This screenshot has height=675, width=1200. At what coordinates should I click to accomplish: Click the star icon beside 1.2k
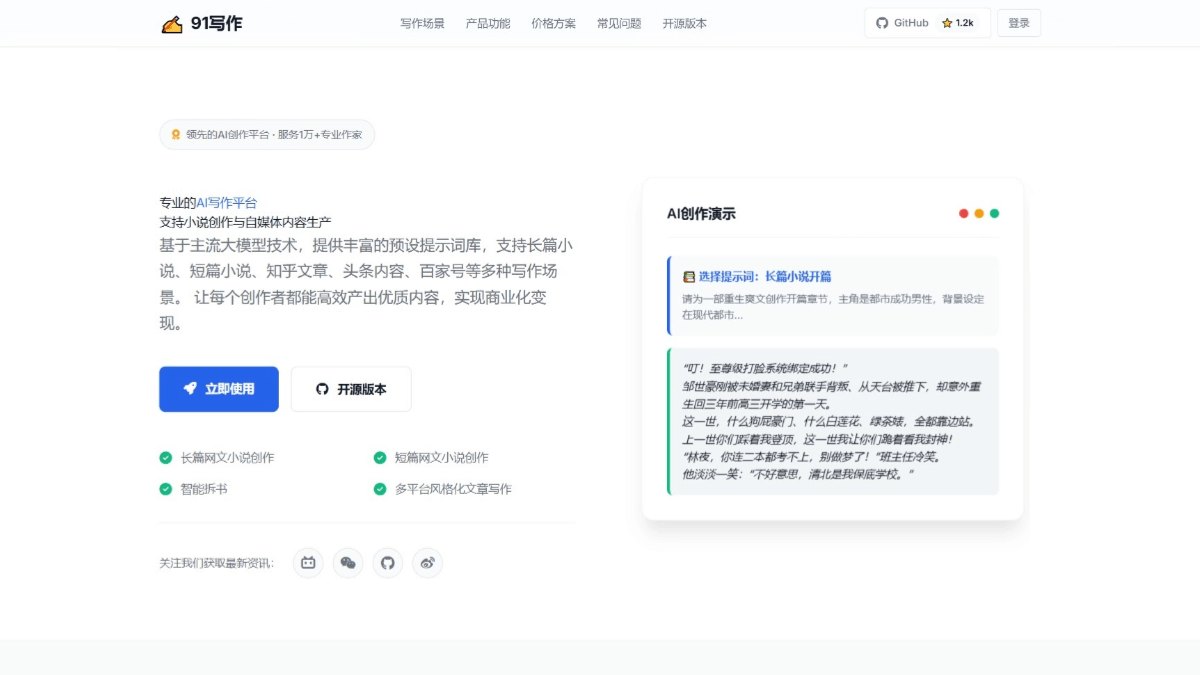point(947,23)
